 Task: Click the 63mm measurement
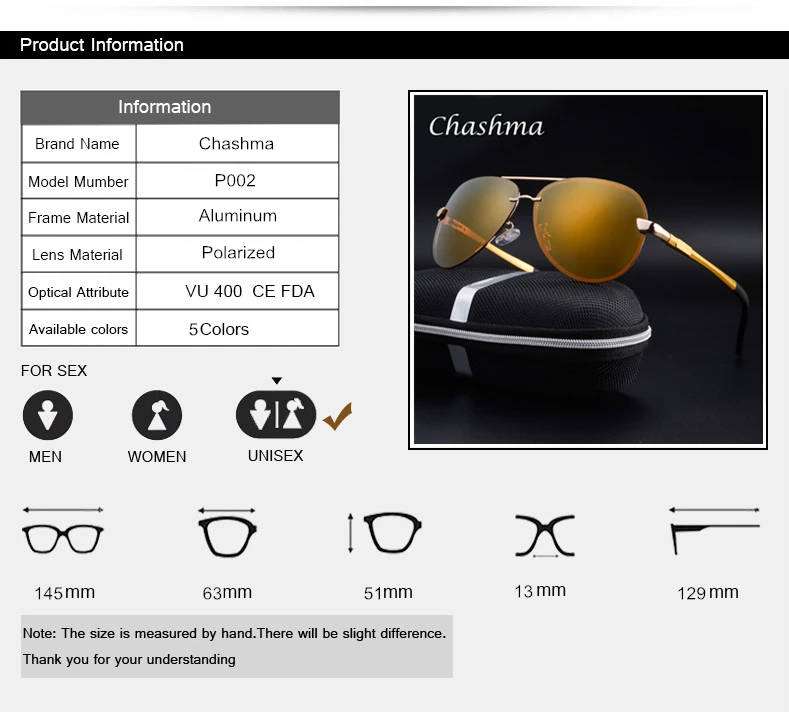(x=227, y=593)
